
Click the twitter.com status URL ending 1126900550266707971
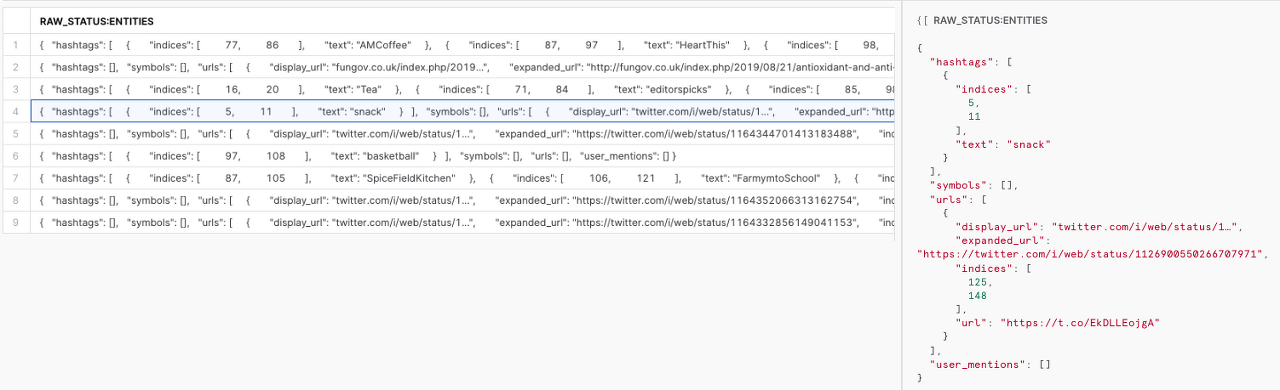point(1091,254)
